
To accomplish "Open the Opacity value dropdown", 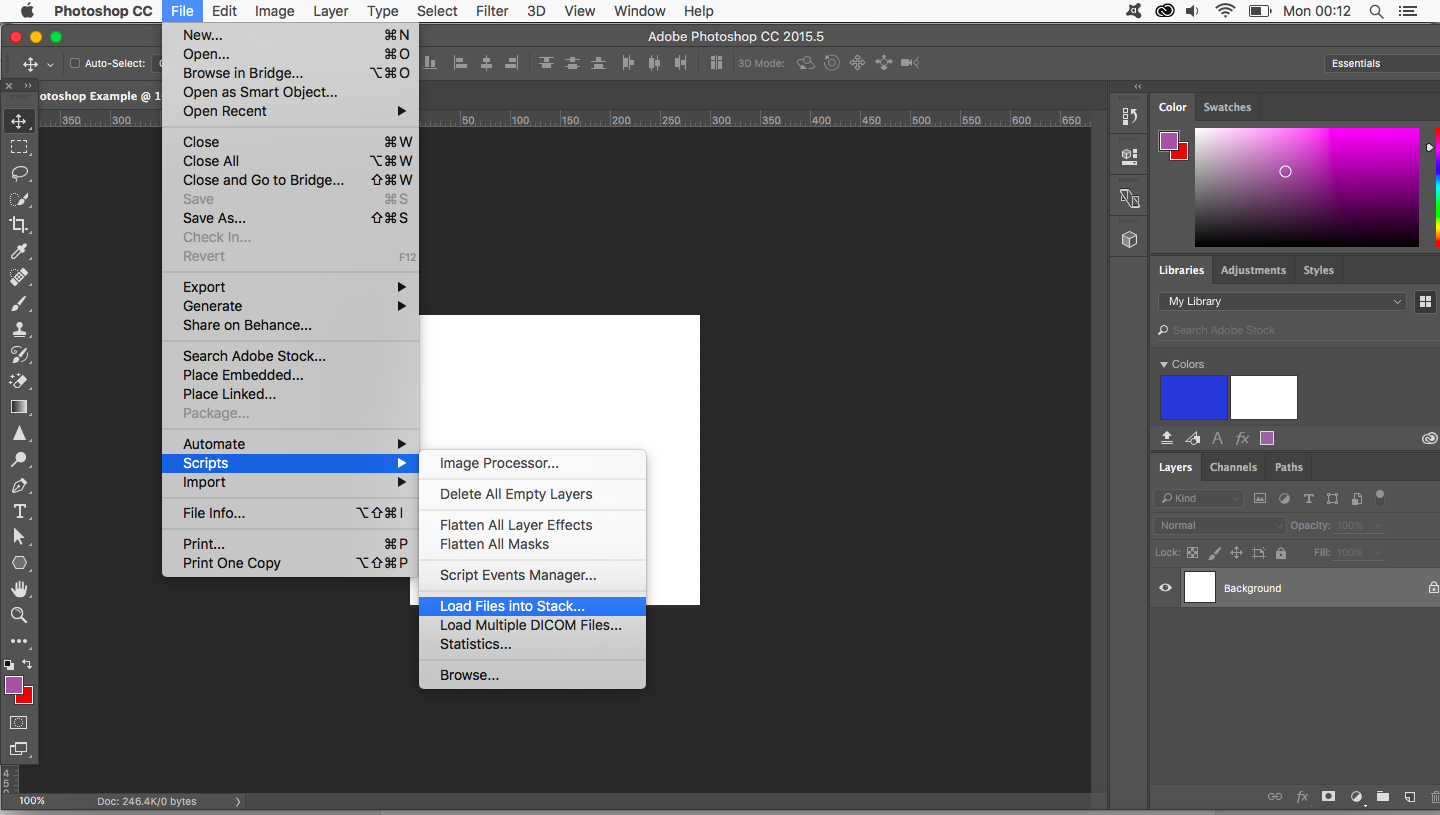I will (1378, 525).
